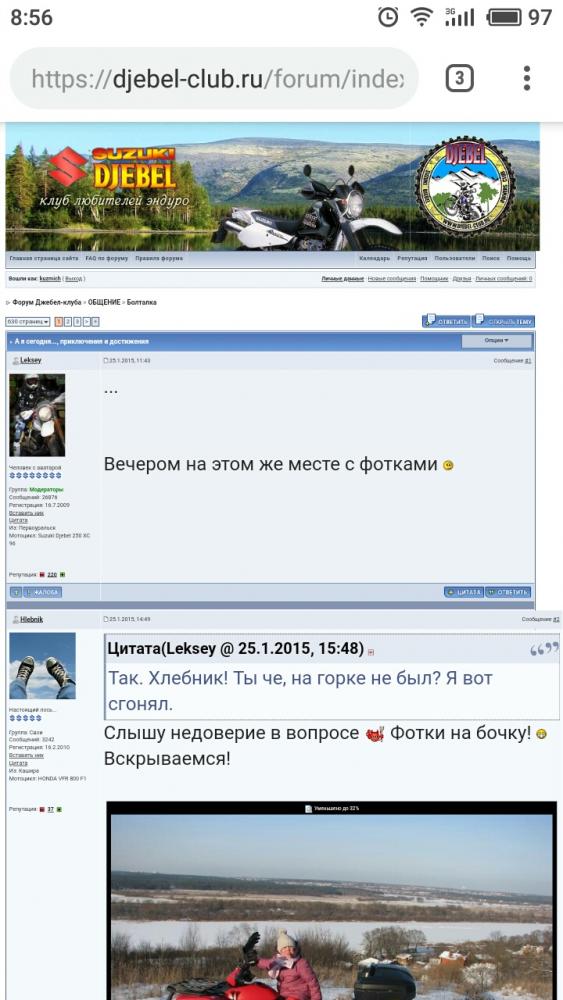Click the Выход logout link
This screenshot has width=563, height=1000.
[74, 279]
